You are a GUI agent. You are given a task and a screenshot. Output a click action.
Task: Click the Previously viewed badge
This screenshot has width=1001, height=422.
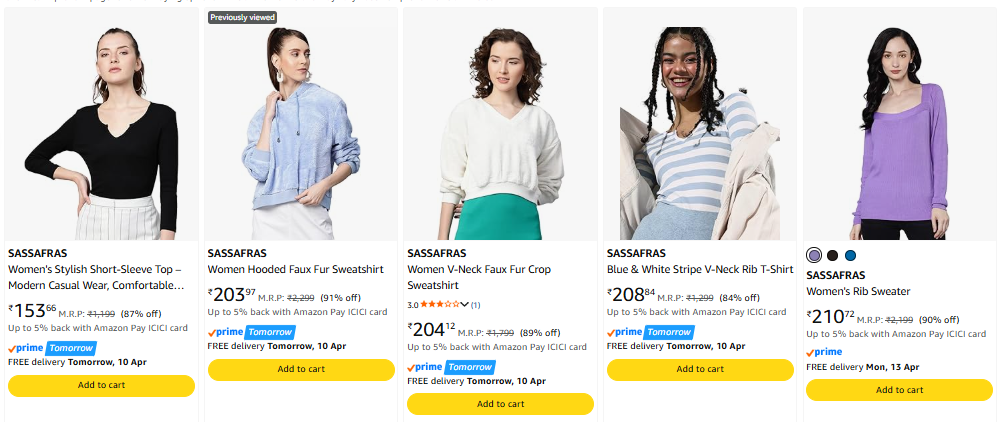pyautogui.click(x=242, y=17)
